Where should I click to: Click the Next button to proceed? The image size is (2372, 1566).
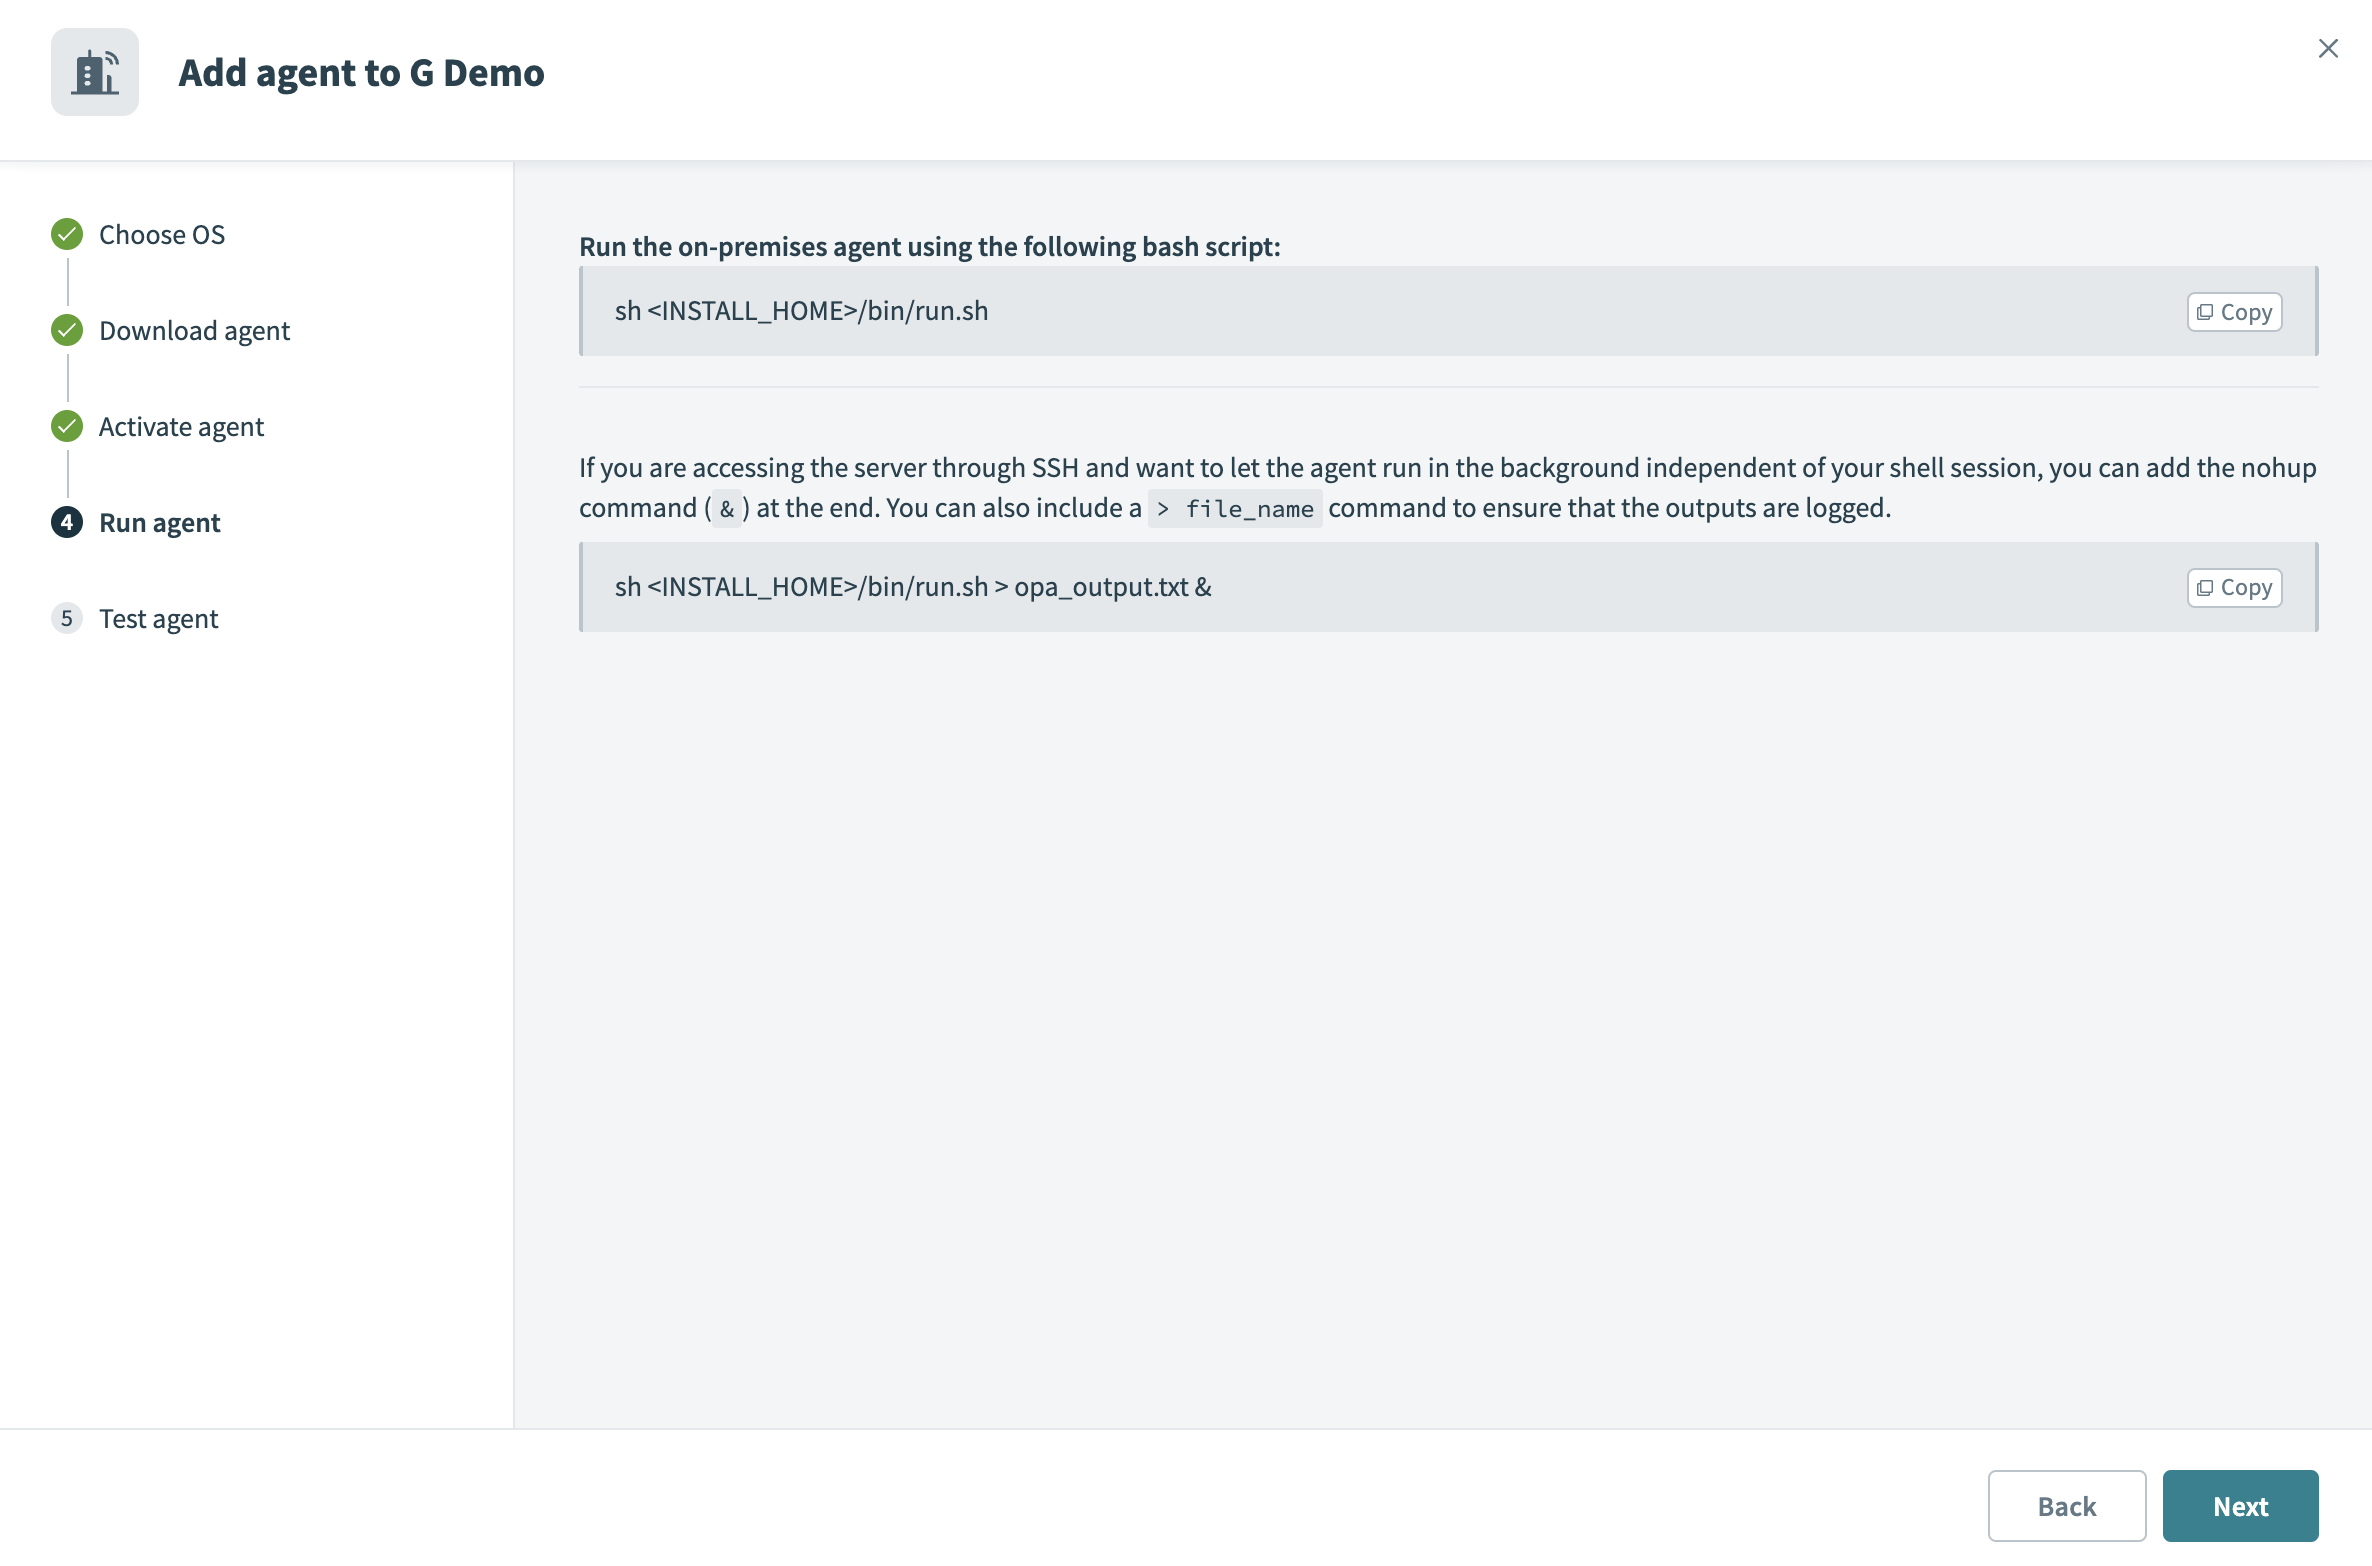pyautogui.click(x=2241, y=1505)
